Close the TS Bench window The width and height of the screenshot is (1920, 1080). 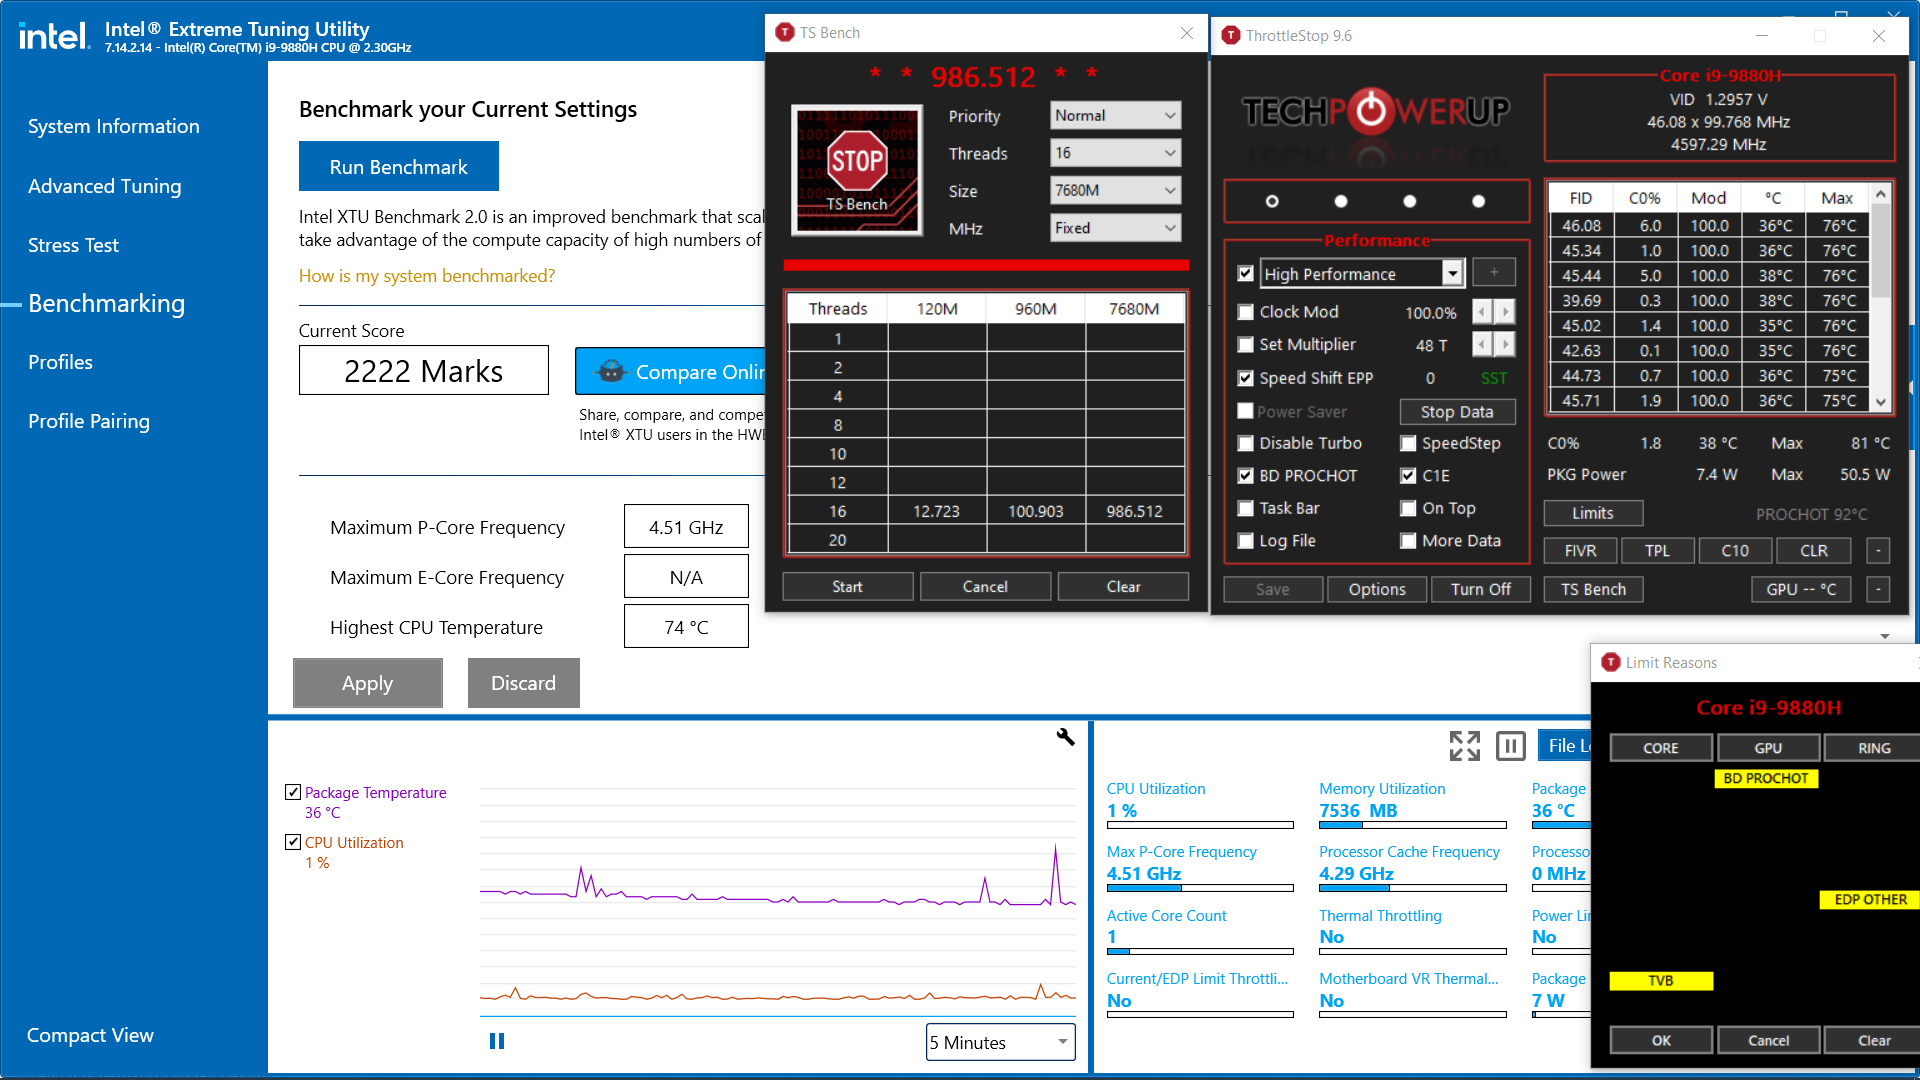point(1187,33)
